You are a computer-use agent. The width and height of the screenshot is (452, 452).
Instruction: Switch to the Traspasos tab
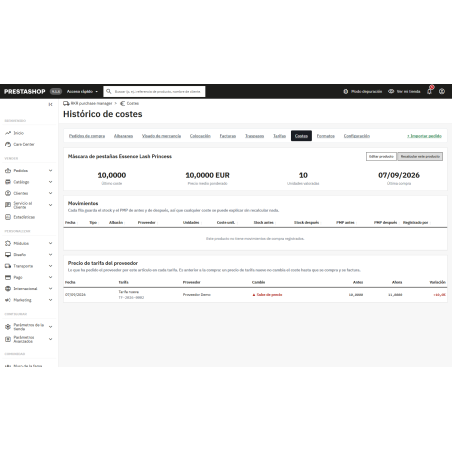click(255, 136)
